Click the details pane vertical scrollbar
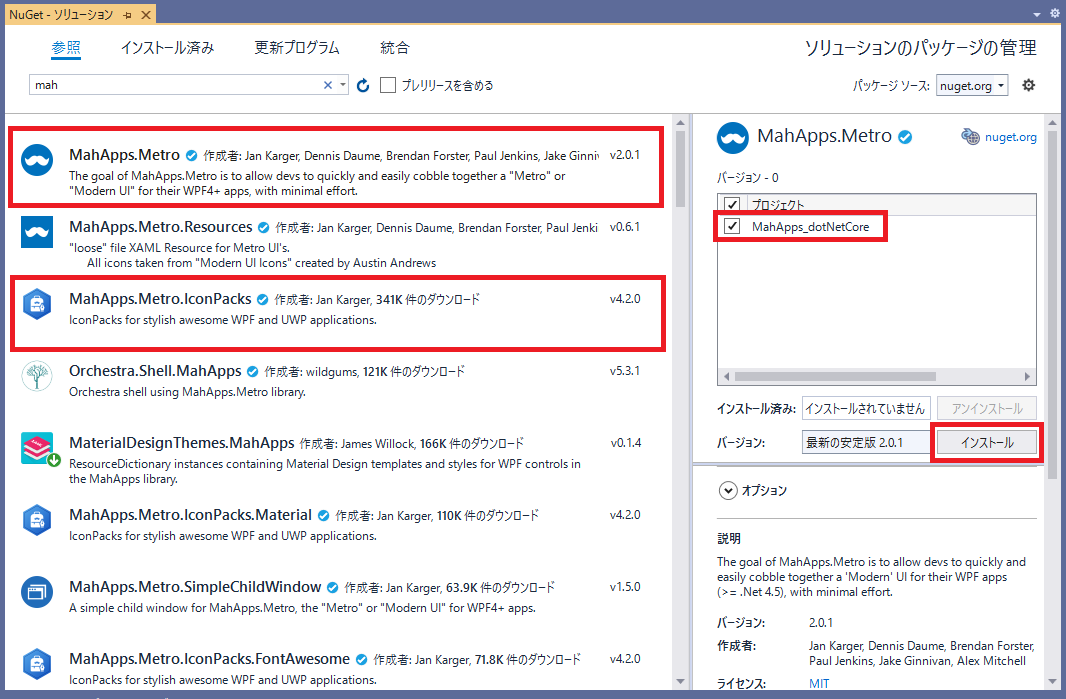The height and width of the screenshot is (699, 1066). point(1052,305)
